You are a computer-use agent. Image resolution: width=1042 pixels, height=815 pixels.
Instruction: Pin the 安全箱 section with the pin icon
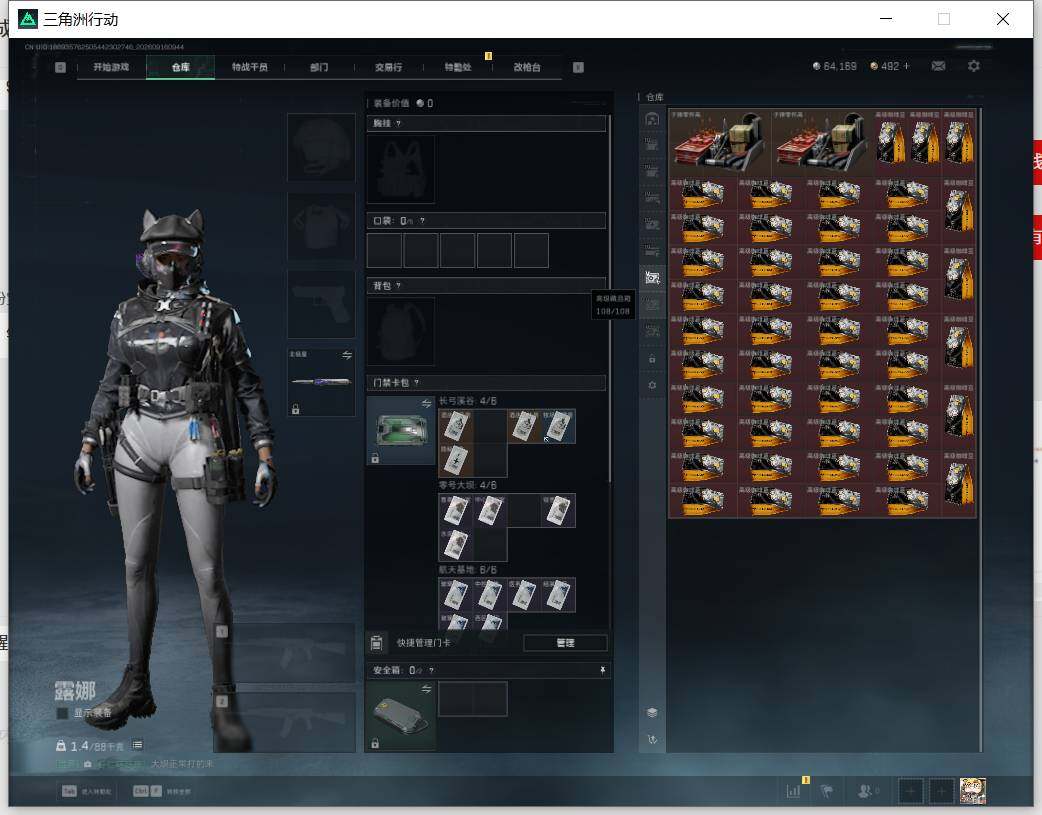[603, 670]
